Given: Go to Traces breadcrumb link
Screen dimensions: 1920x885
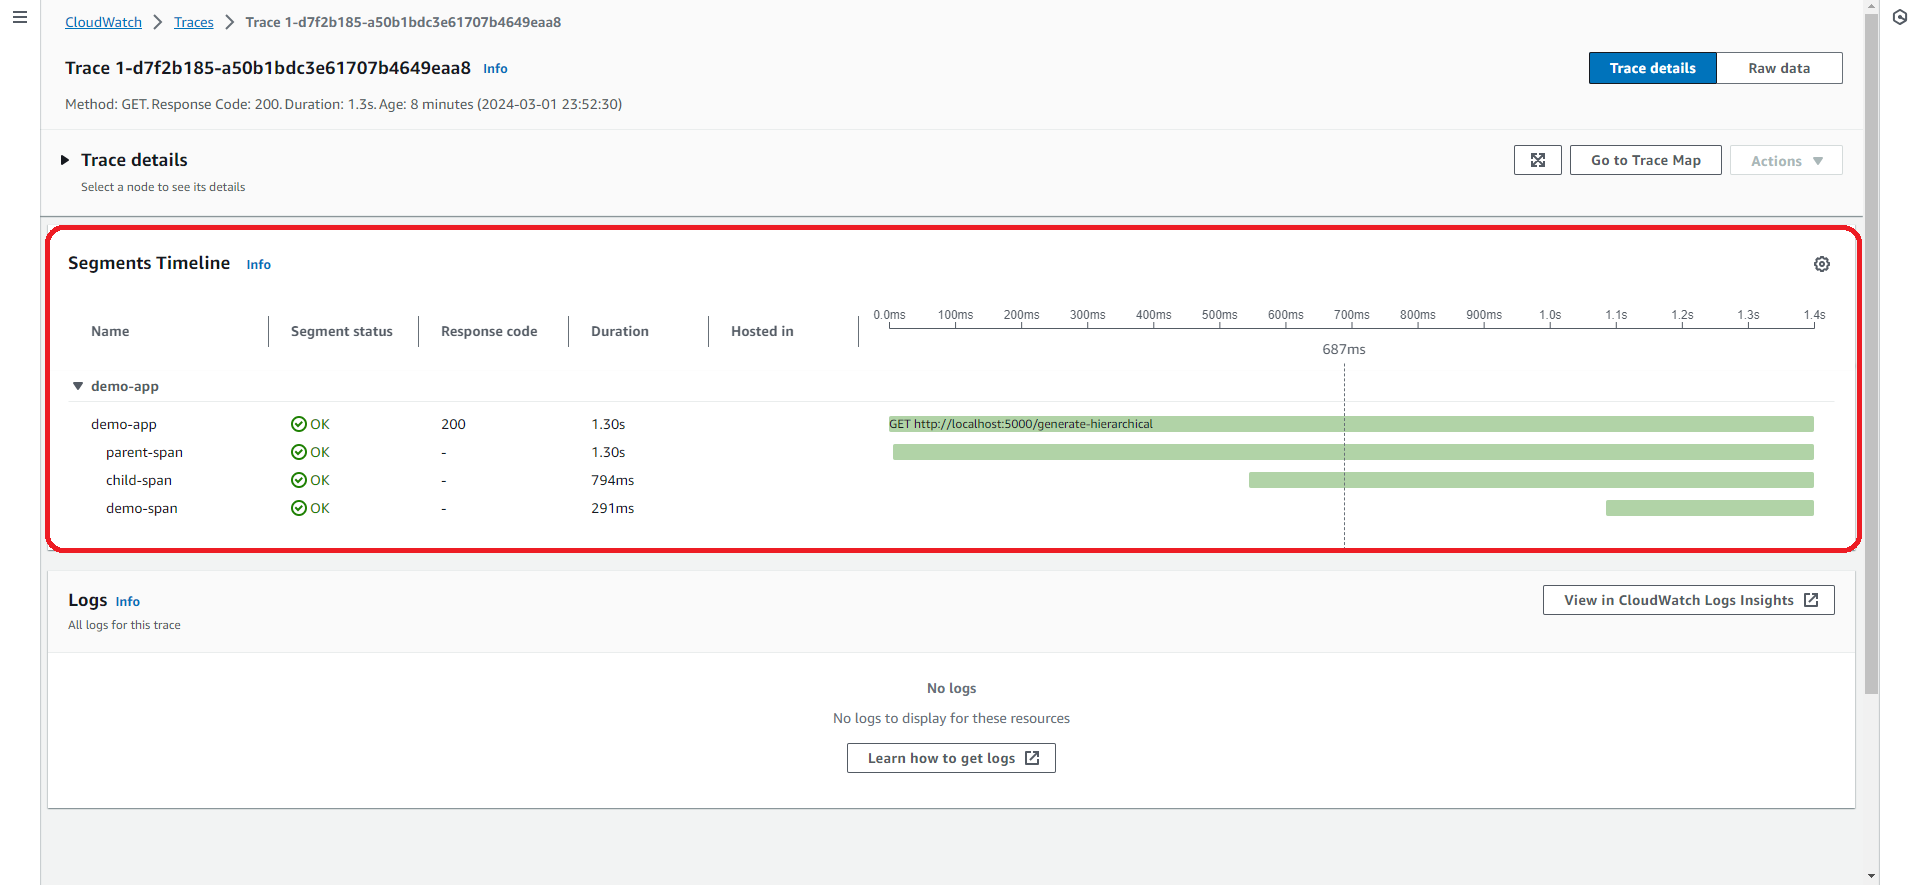Looking at the screenshot, I should [193, 22].
